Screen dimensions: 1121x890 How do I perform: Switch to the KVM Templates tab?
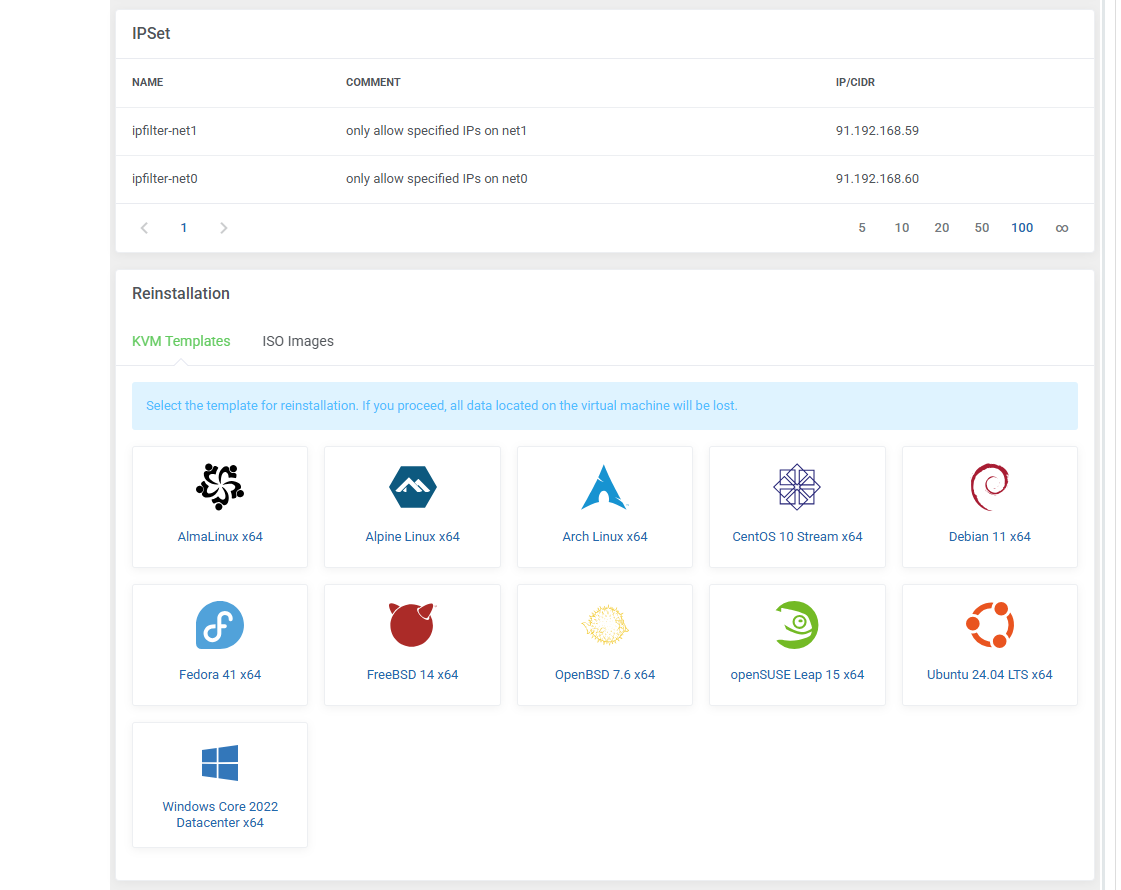tap(181, 341)
